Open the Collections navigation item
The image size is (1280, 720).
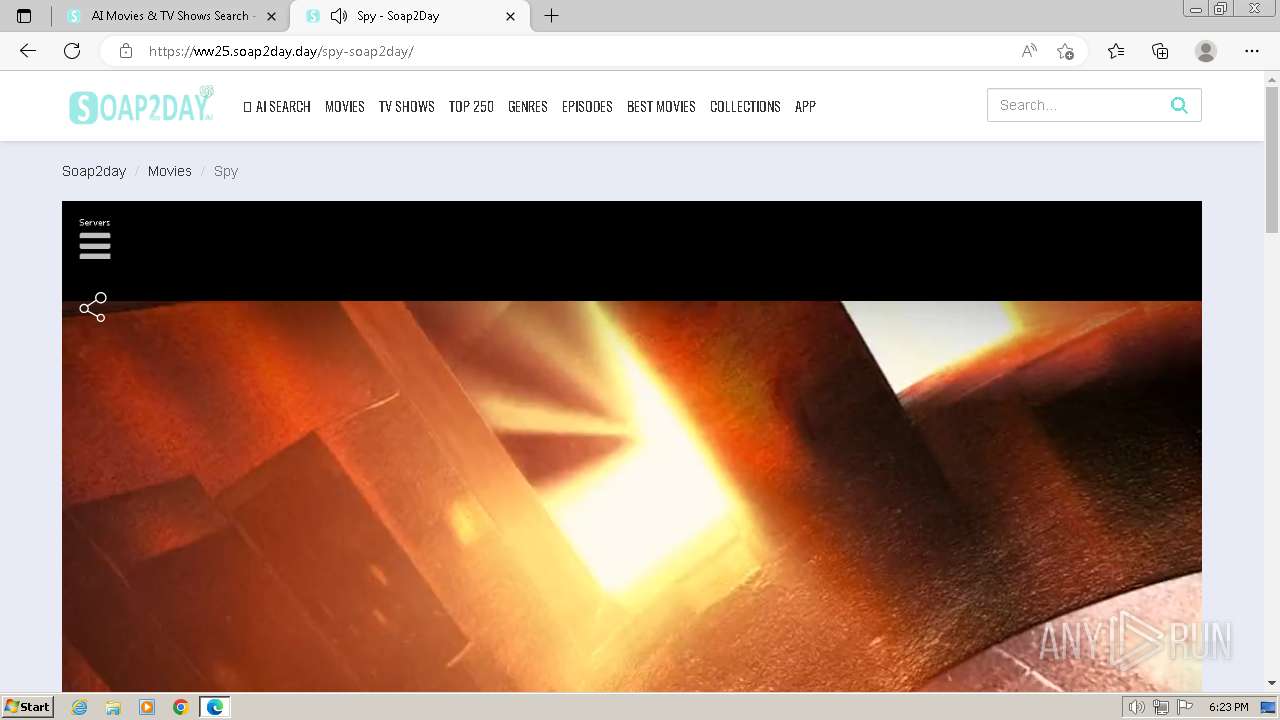(x=745, y=106)
